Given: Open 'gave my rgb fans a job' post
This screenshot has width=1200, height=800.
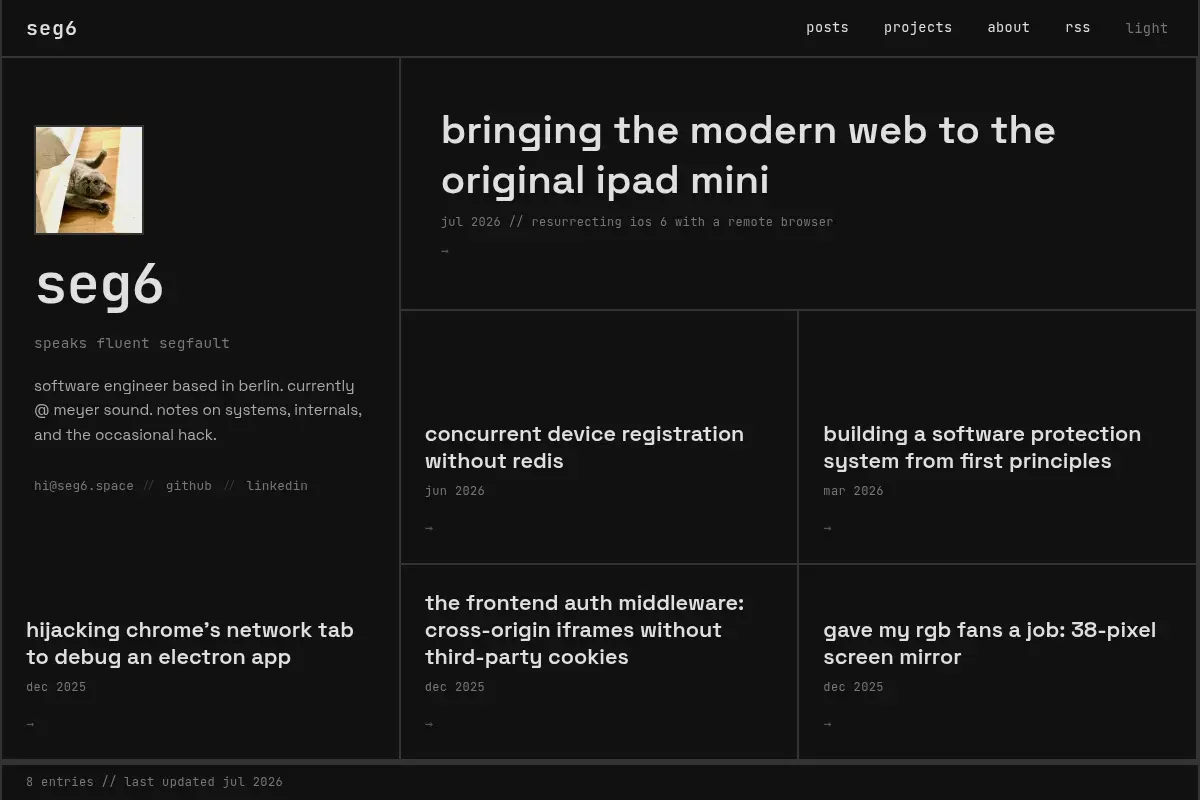Looking at the screenshot, I should [989, 643].
